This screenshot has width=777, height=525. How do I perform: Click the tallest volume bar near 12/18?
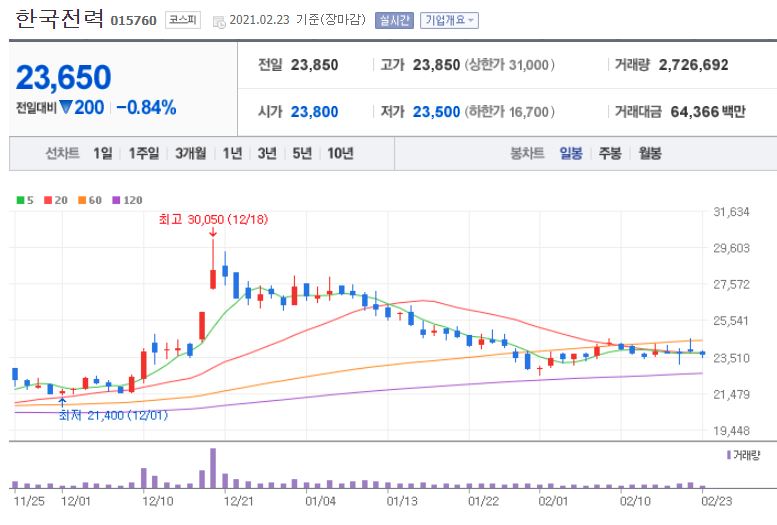213,468
